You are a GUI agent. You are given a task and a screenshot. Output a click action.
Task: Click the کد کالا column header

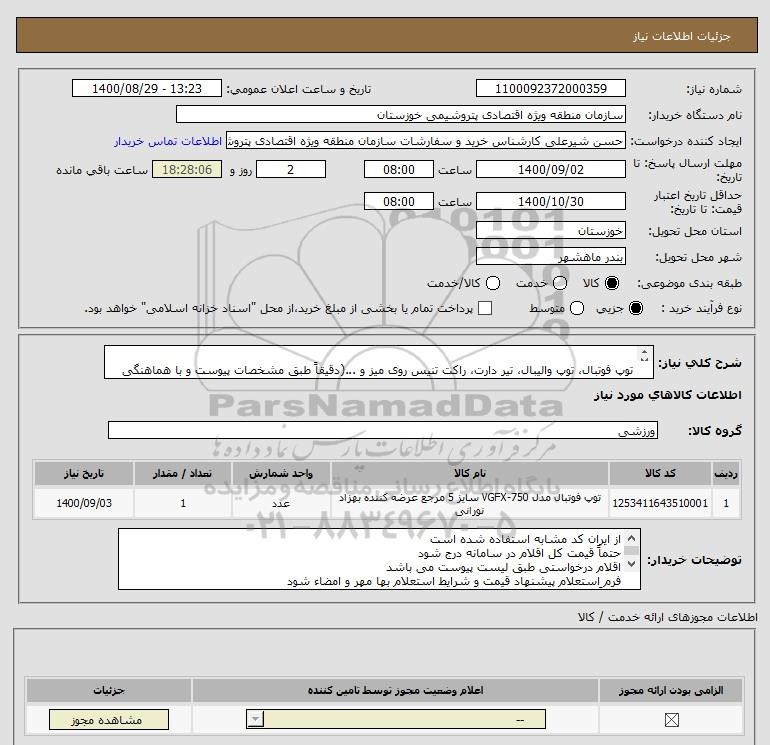pos(660,473)
